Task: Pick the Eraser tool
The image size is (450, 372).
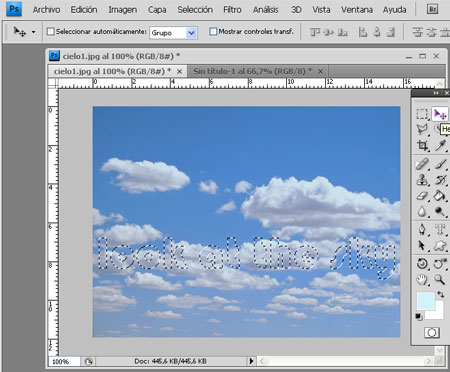Action: pyautogui.click(x=422, y=196)
